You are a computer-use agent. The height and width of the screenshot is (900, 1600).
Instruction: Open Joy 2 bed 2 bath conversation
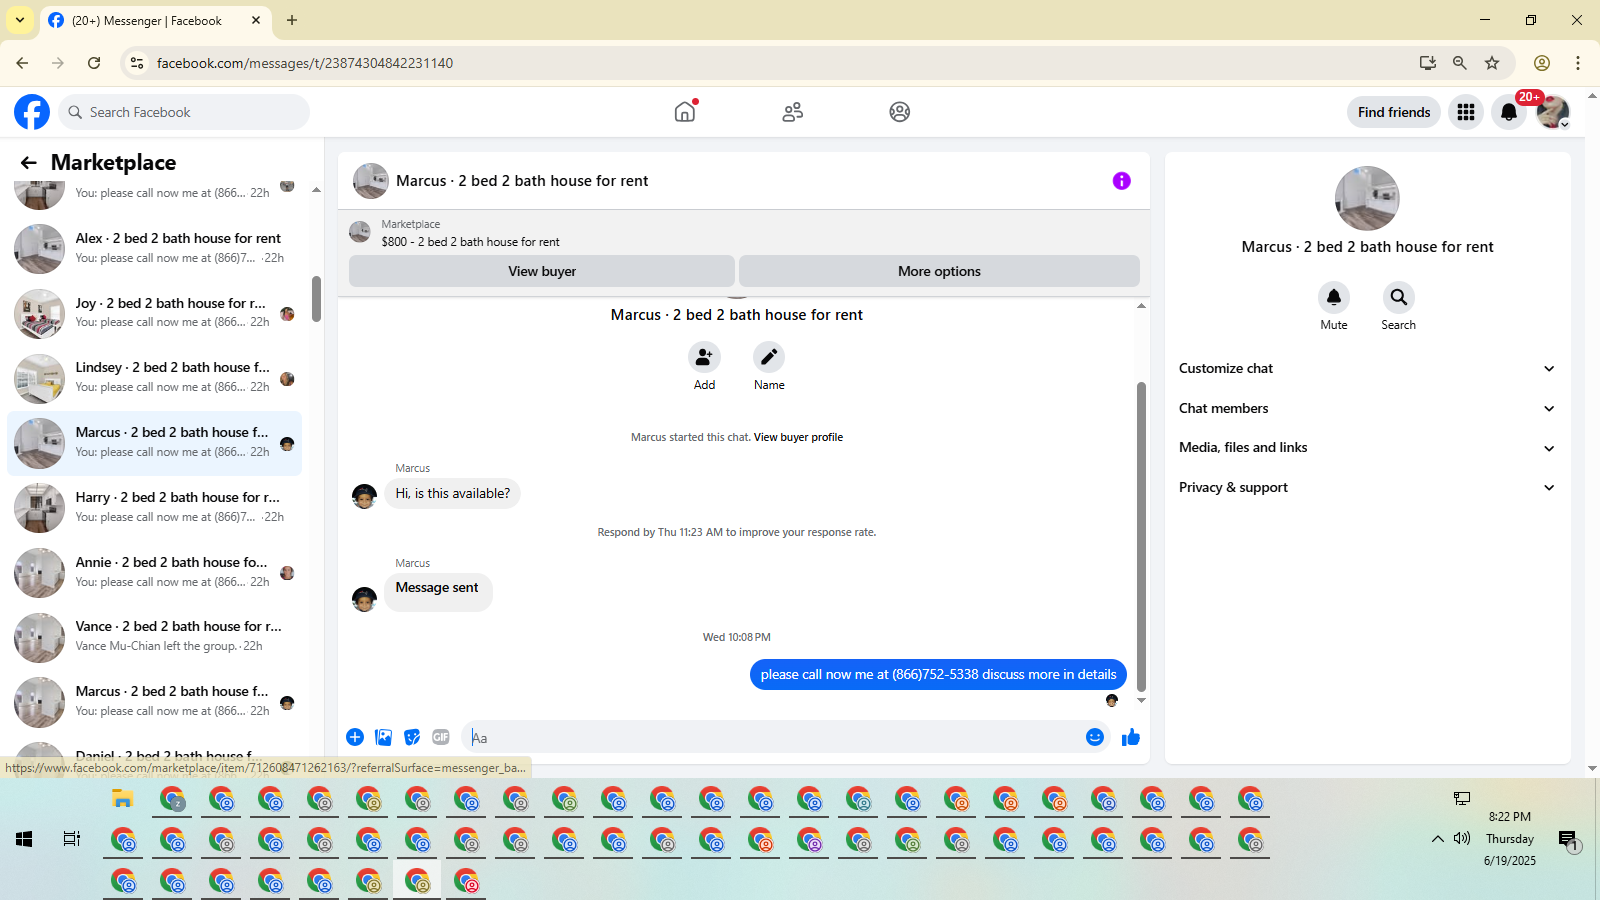coord(155,313)
